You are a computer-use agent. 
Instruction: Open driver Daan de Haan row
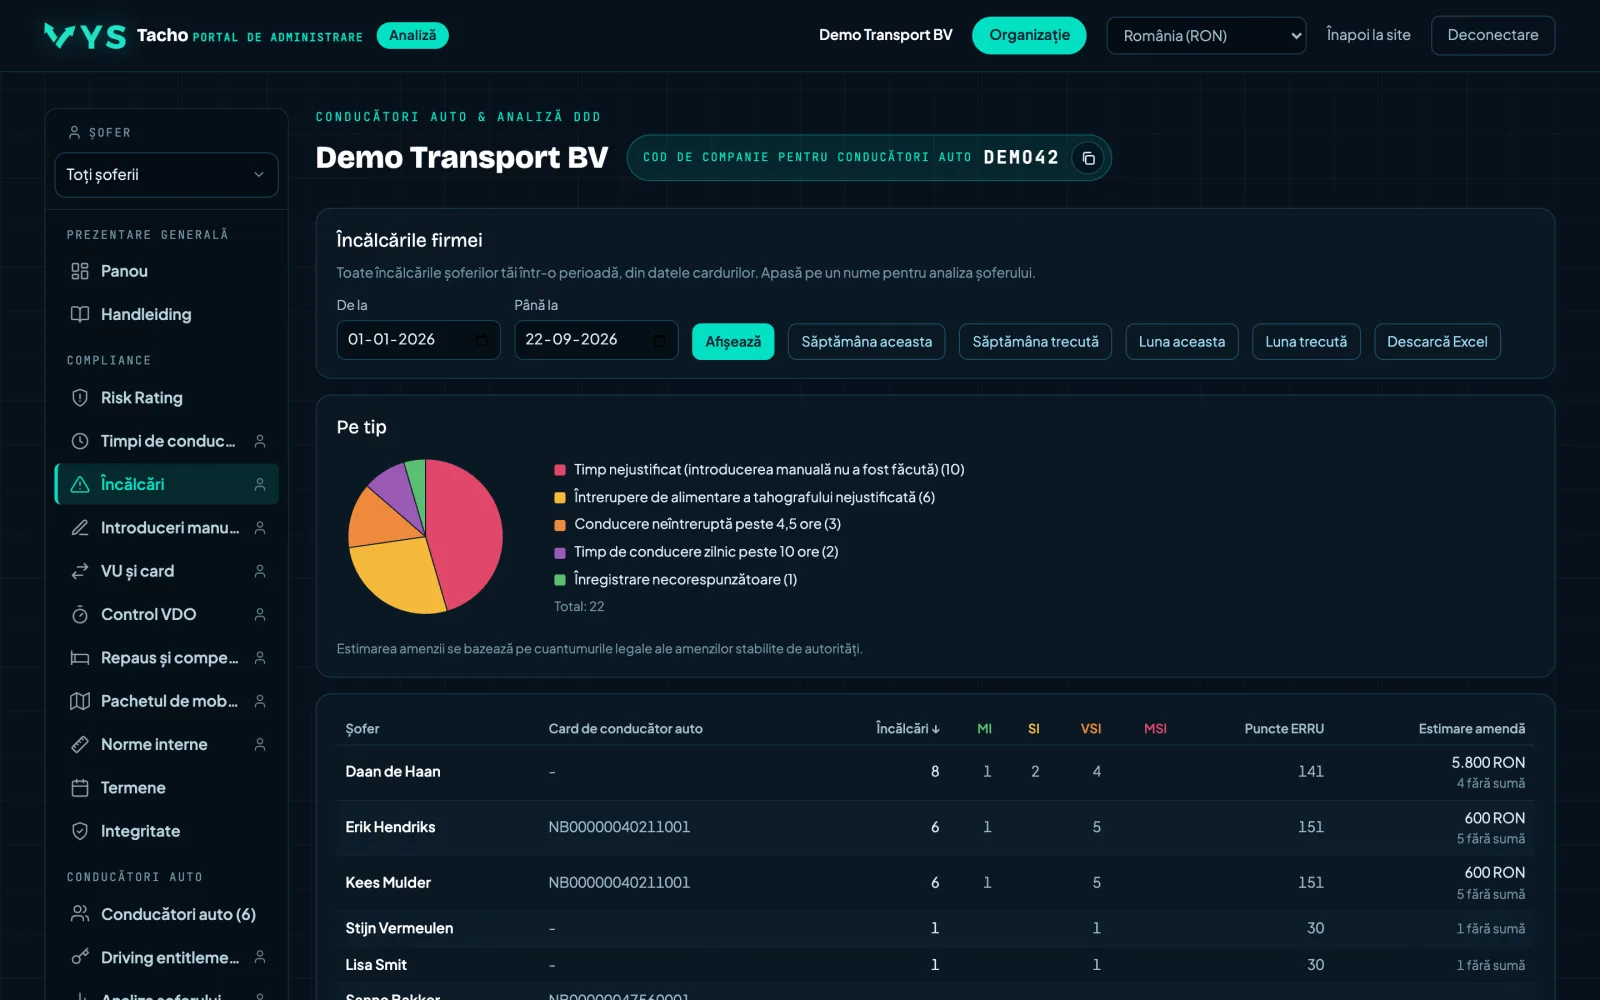[935, 772]
